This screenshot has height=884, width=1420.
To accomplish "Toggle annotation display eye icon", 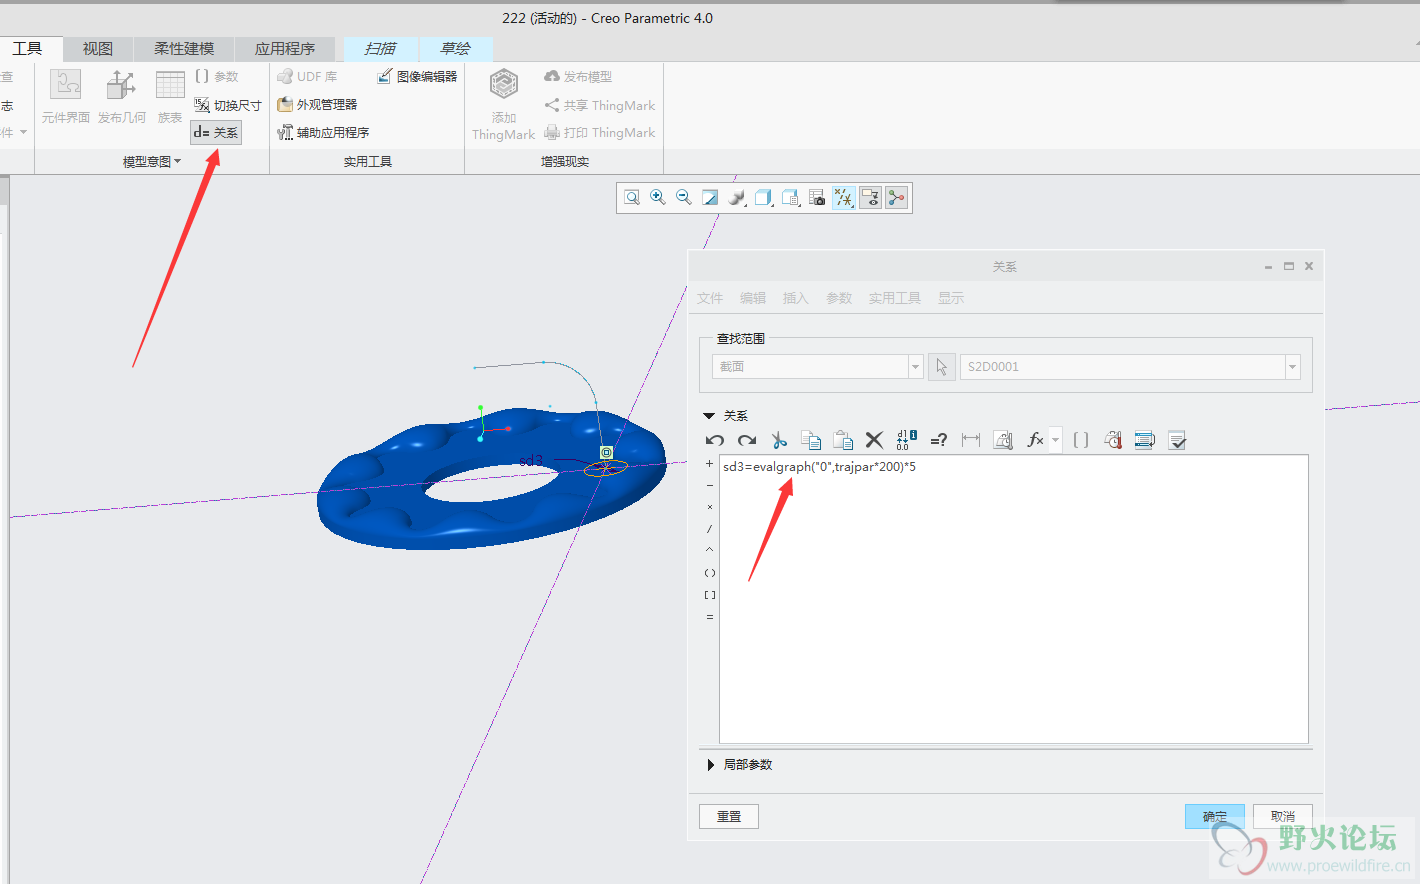I will click(870, 198).
